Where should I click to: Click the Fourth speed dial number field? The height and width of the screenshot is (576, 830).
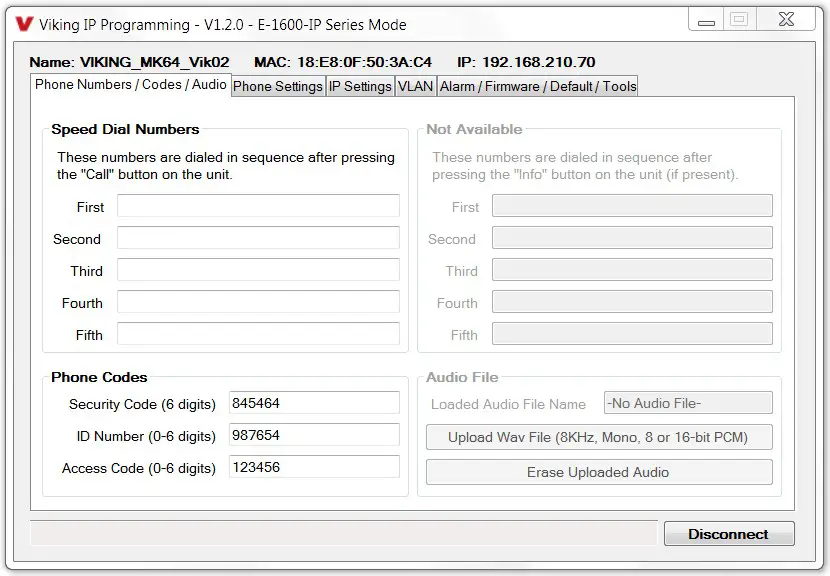258,302
